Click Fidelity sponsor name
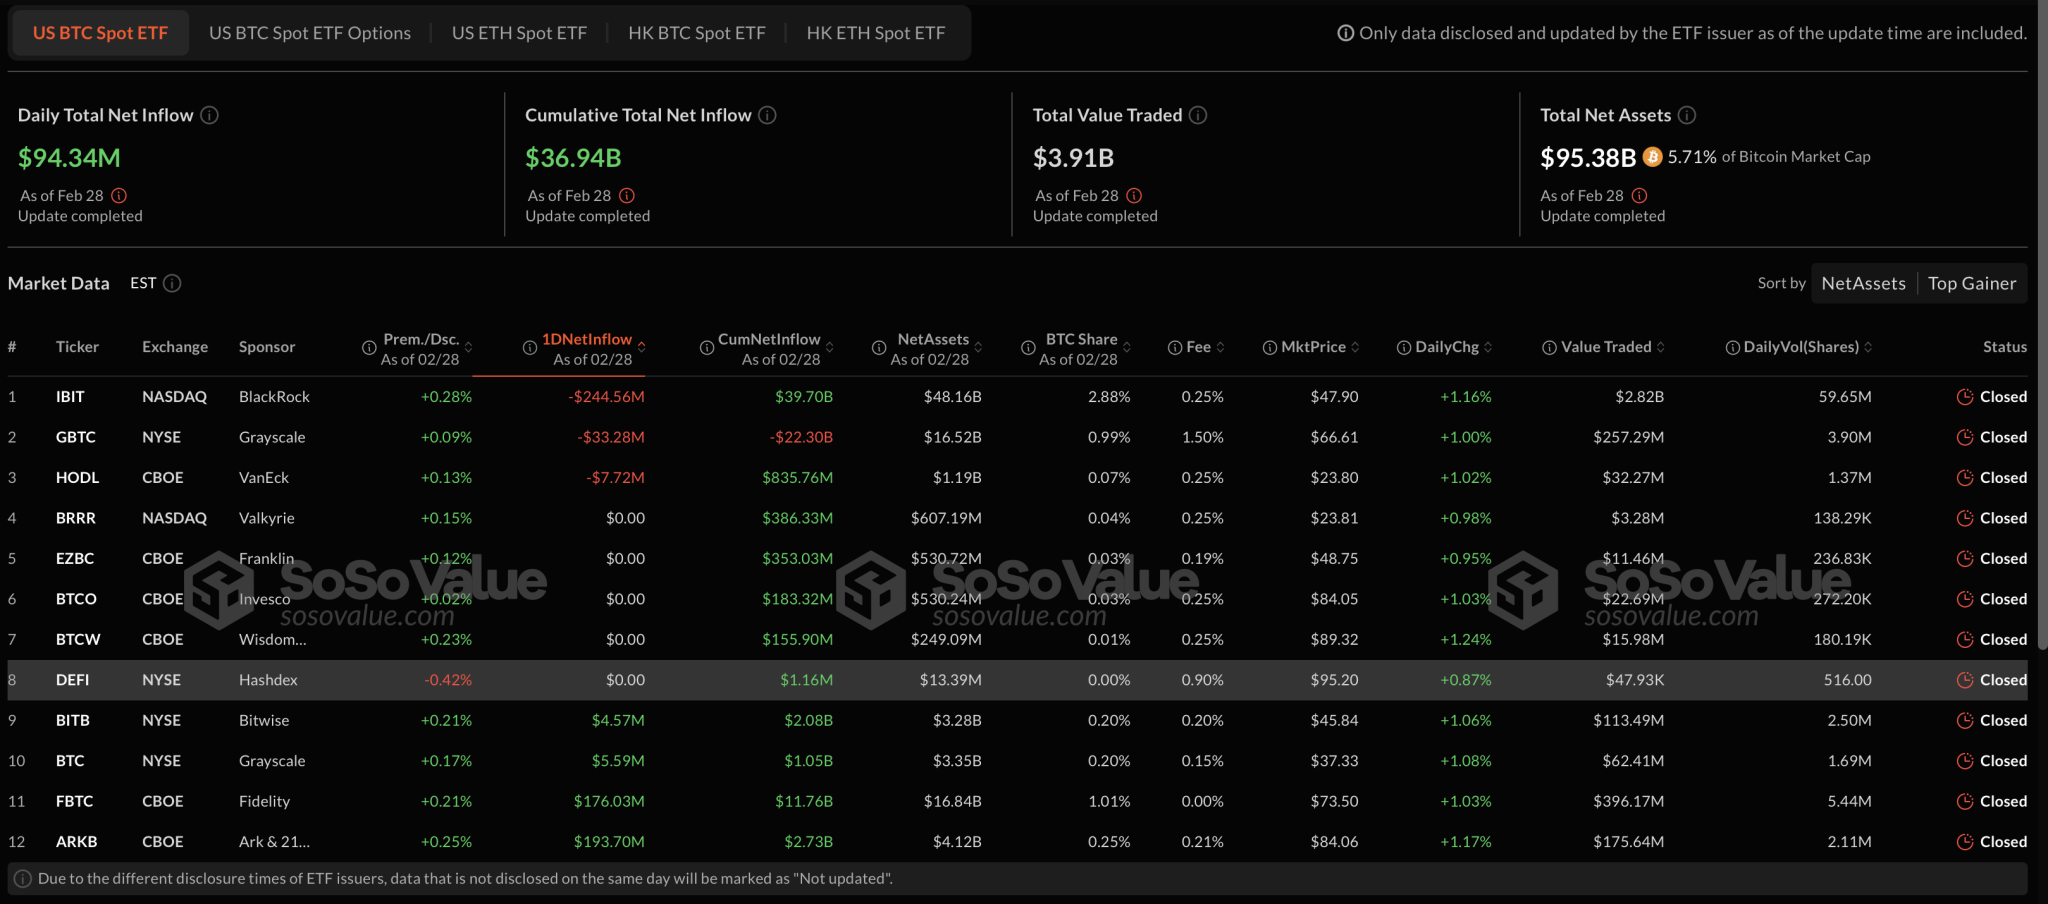Screen dimensions: 2048x904 pos(264,801)
